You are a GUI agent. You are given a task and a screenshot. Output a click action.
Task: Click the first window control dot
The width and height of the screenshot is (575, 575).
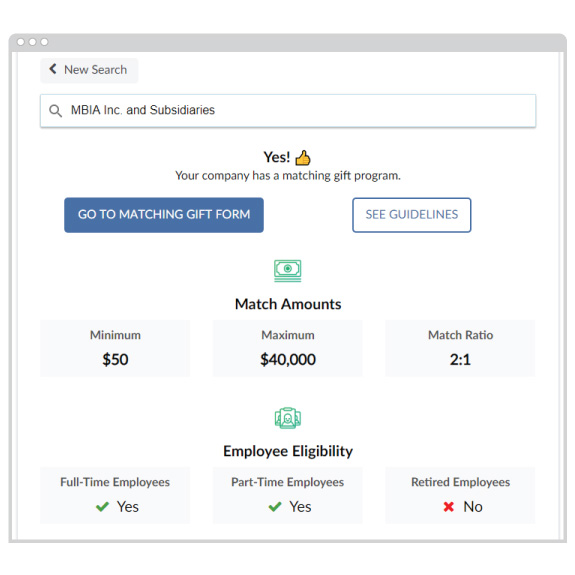(21, 42)
